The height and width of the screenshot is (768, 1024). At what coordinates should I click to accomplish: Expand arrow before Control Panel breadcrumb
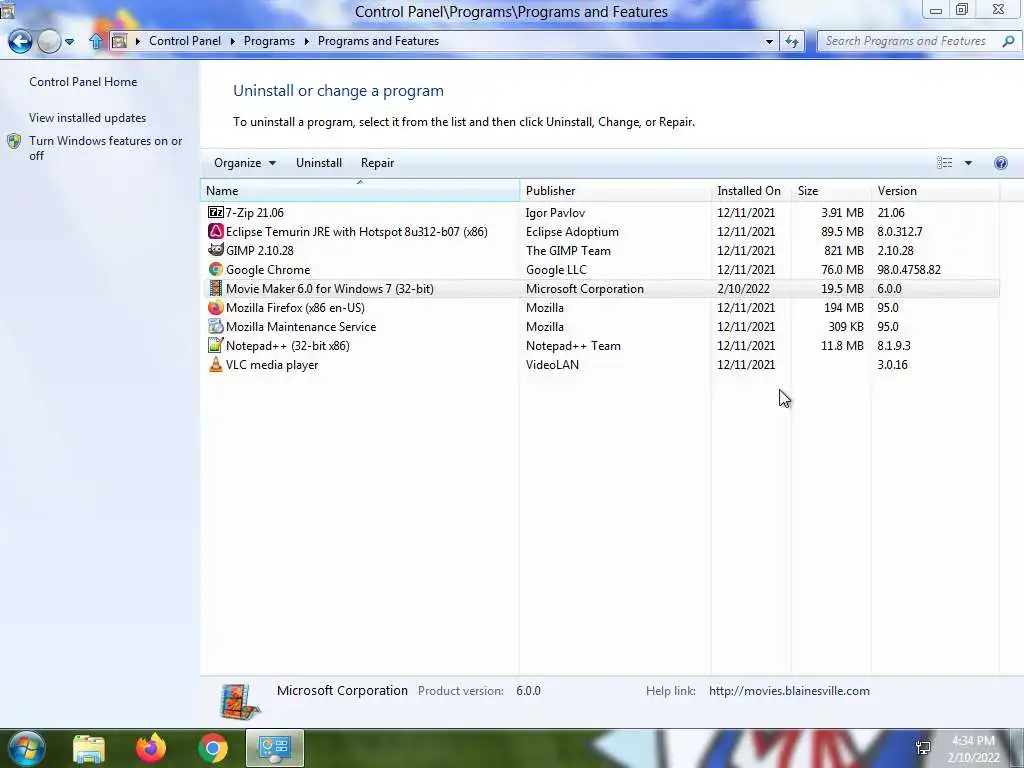point(138,41)
